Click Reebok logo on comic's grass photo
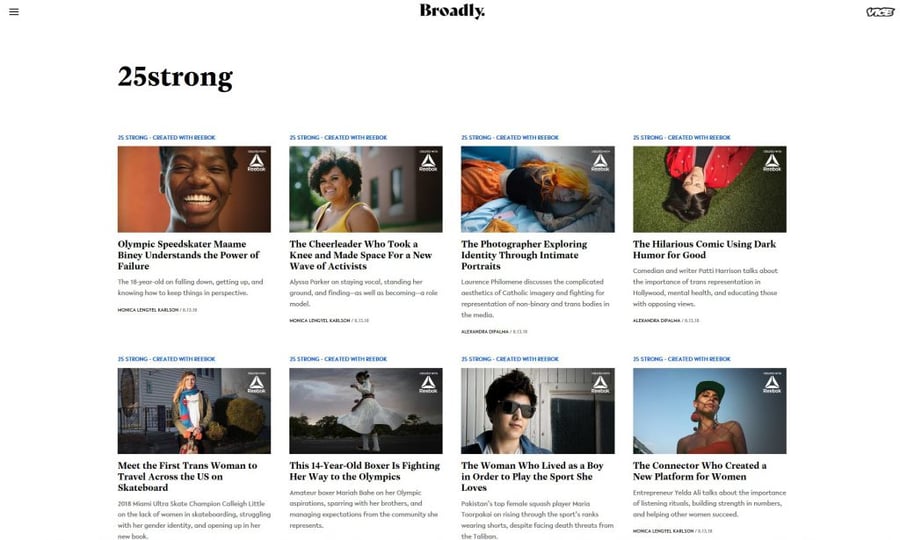 pos(772,161)
